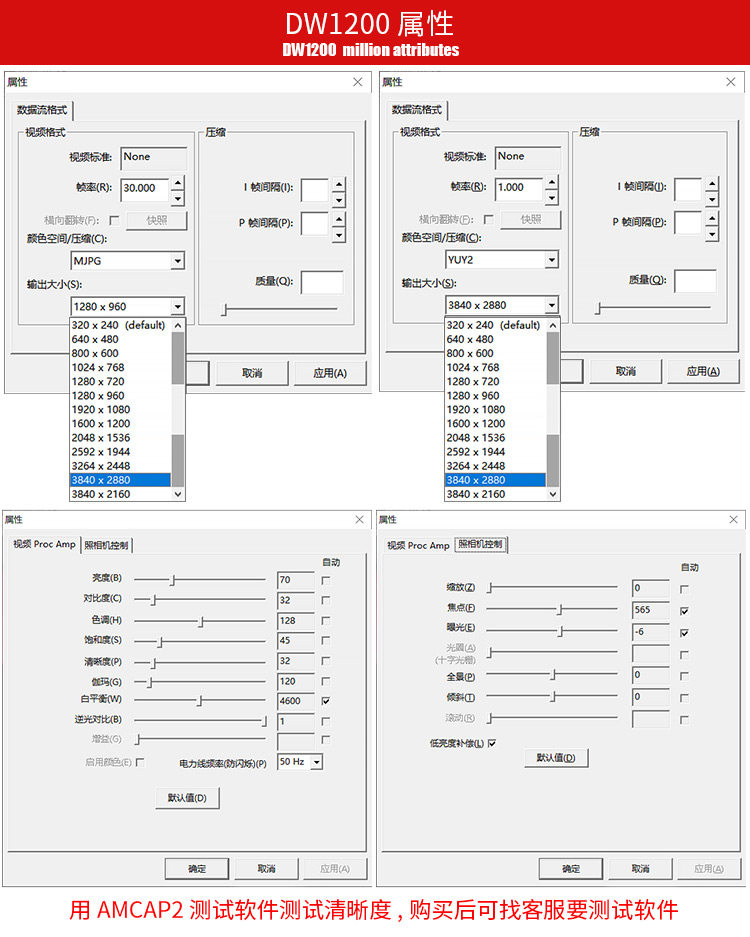
Task: Open the MJPG color space dropdown
Action: (x=177, y=261)
